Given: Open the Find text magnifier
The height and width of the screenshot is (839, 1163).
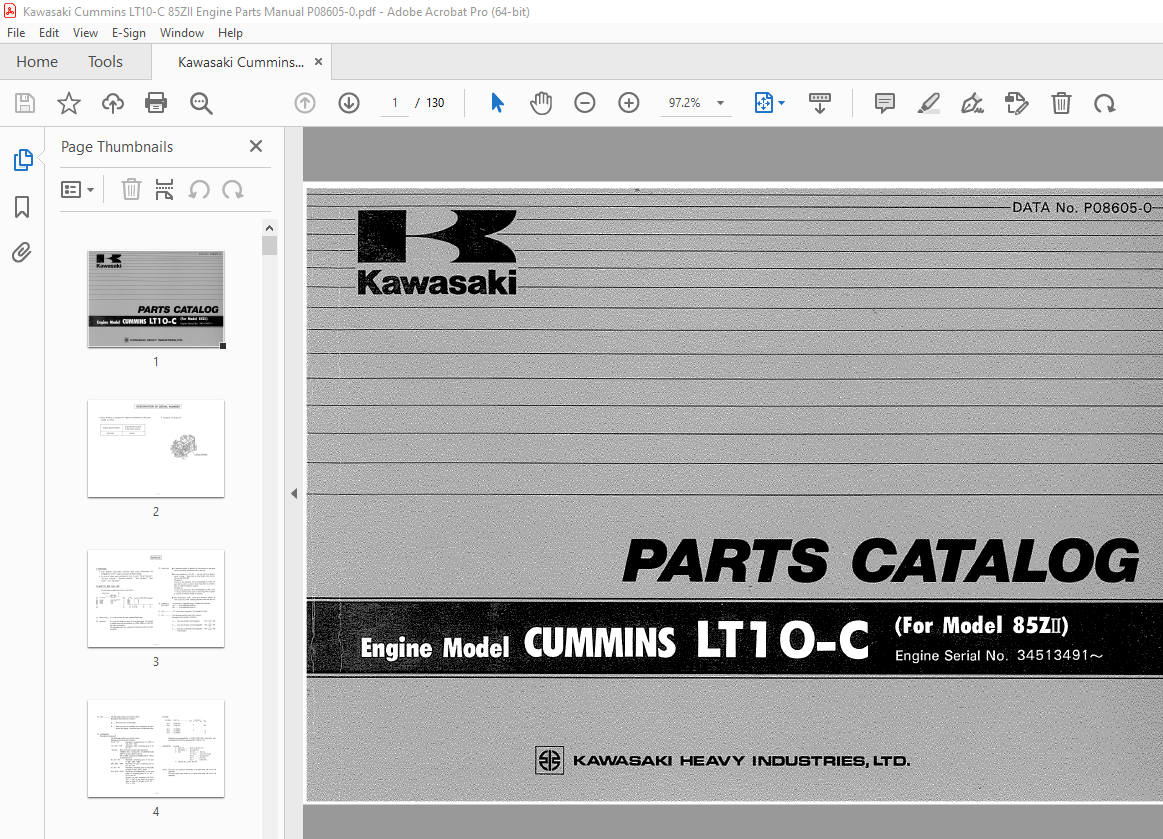Looking at the screenshot, I should click(201, 103).
